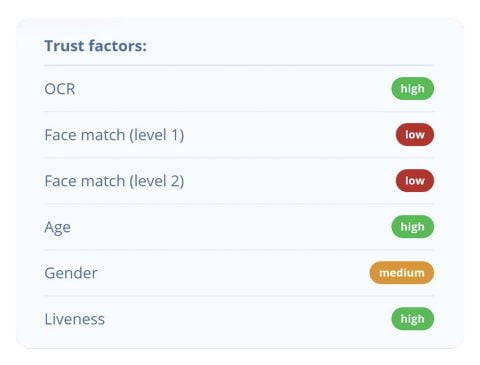Select the Liveness trust factor label

75,319
